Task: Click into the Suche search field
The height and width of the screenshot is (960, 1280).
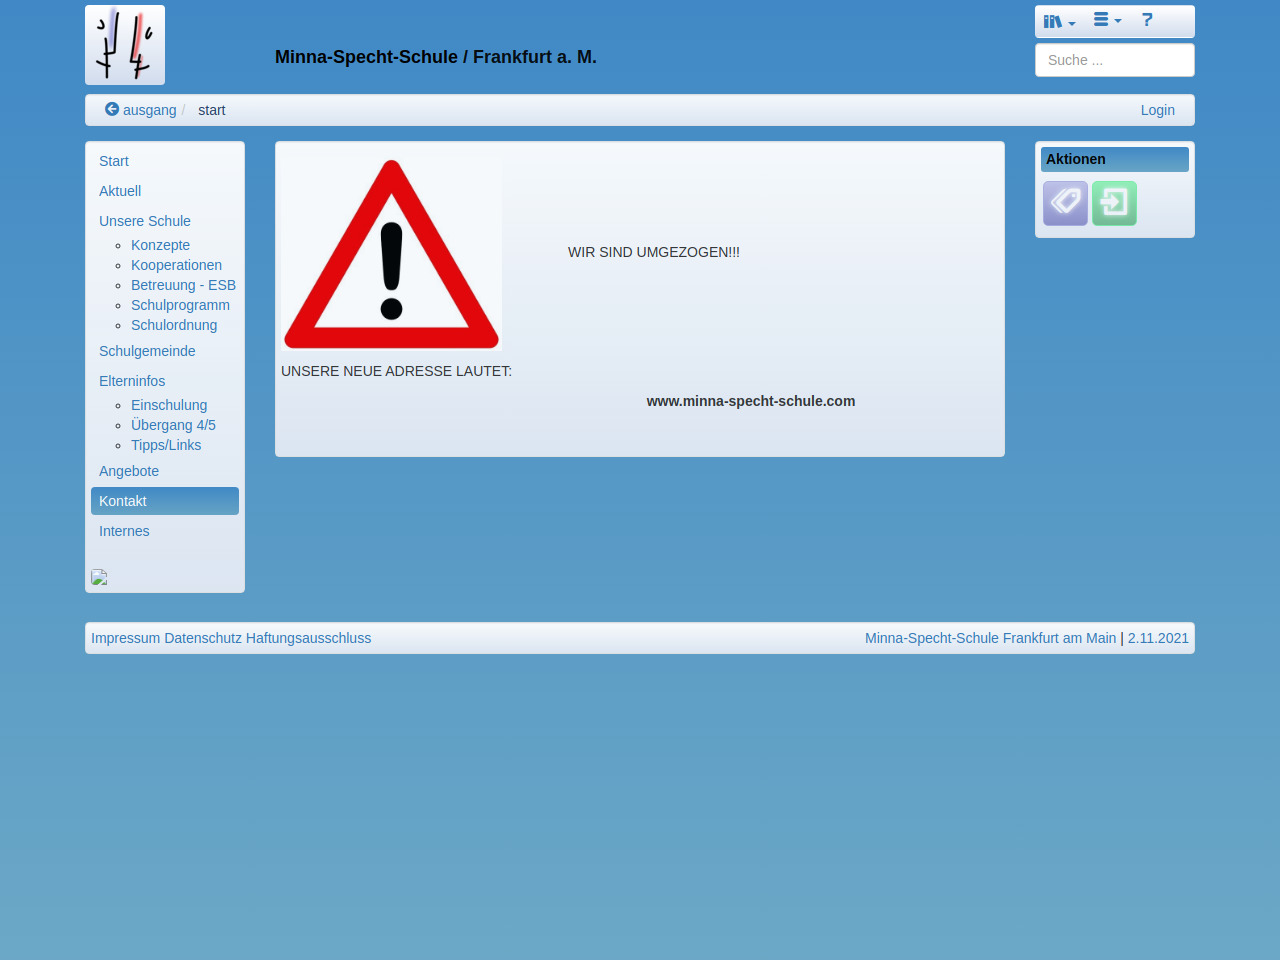Action: point(1114,60)
